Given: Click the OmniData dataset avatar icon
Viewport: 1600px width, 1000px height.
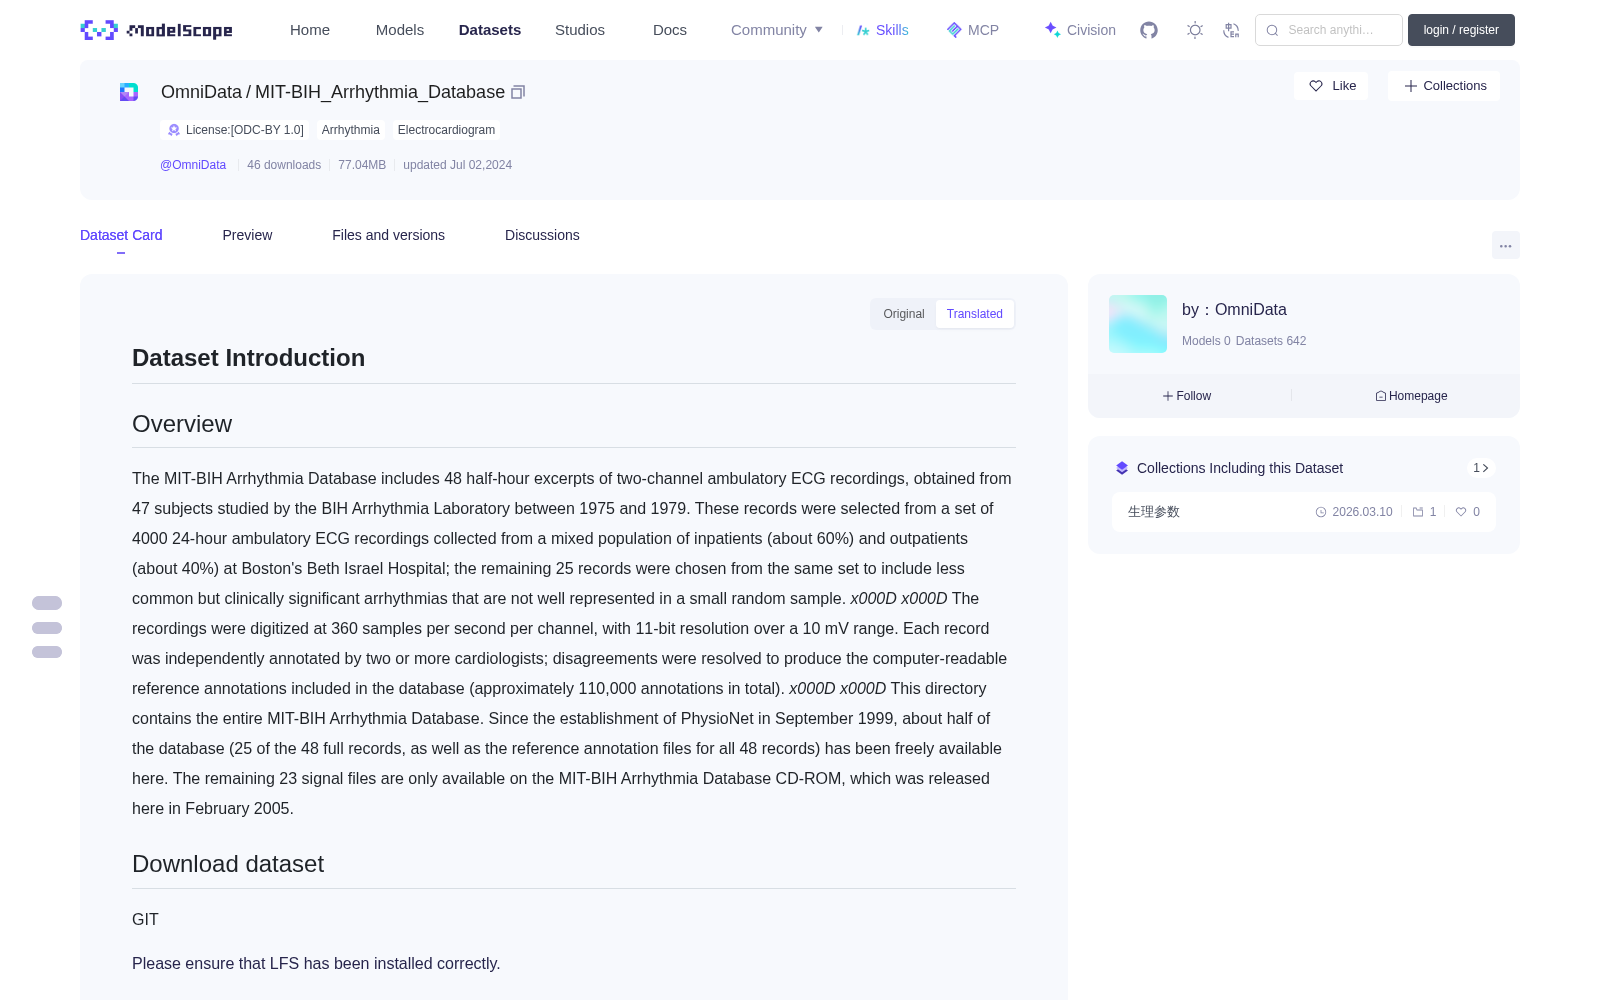Looking at the screenshot, I should (x=129, y=92).
